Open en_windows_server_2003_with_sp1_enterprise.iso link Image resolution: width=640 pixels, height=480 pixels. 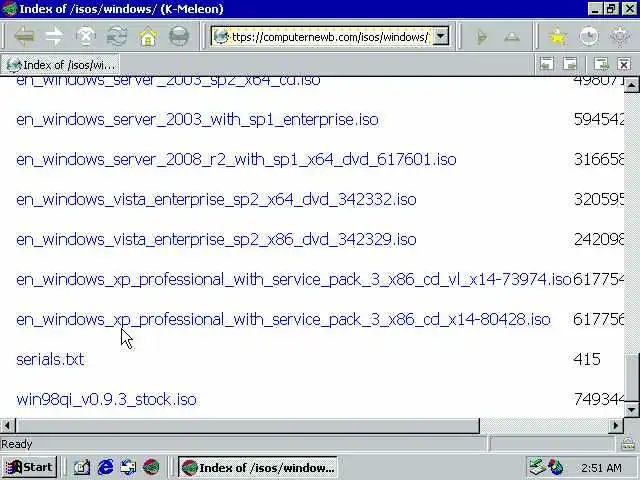tap(197, 120)
